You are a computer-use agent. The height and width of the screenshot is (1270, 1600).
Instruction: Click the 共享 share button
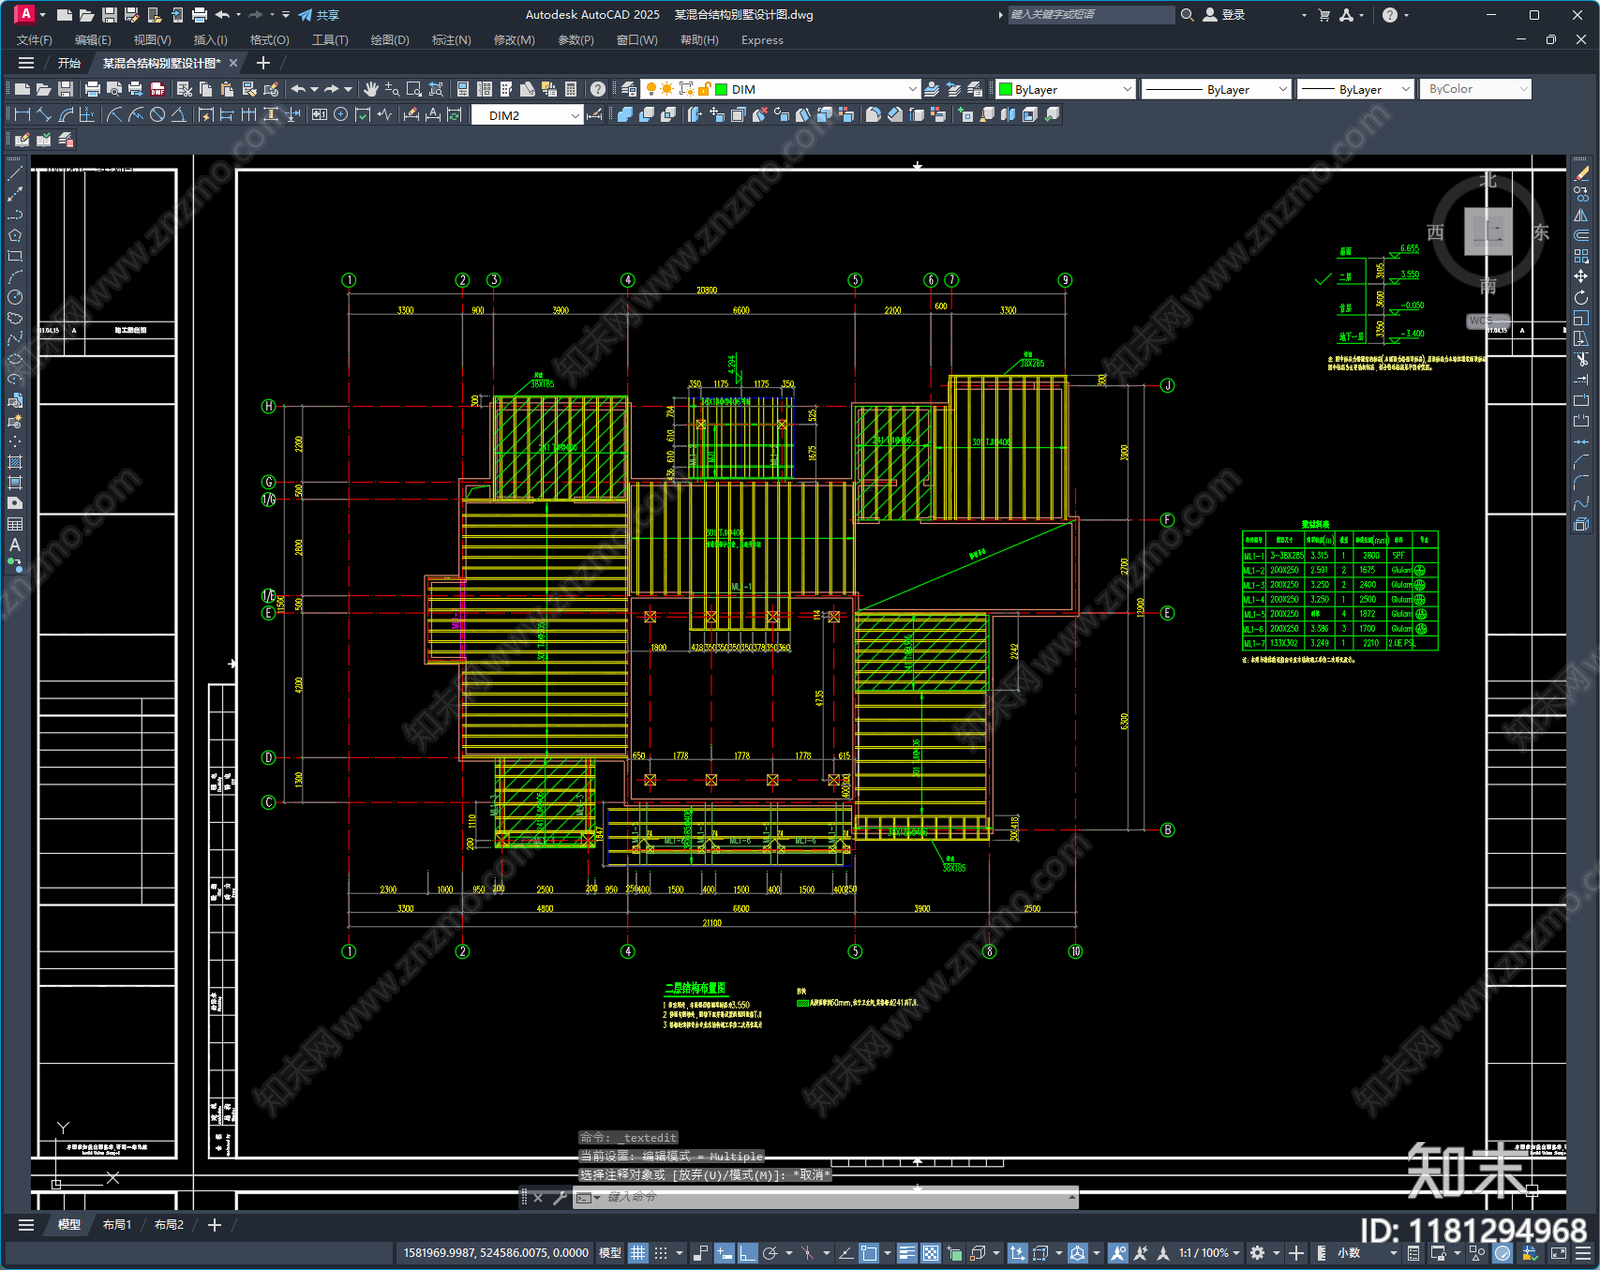319,15
